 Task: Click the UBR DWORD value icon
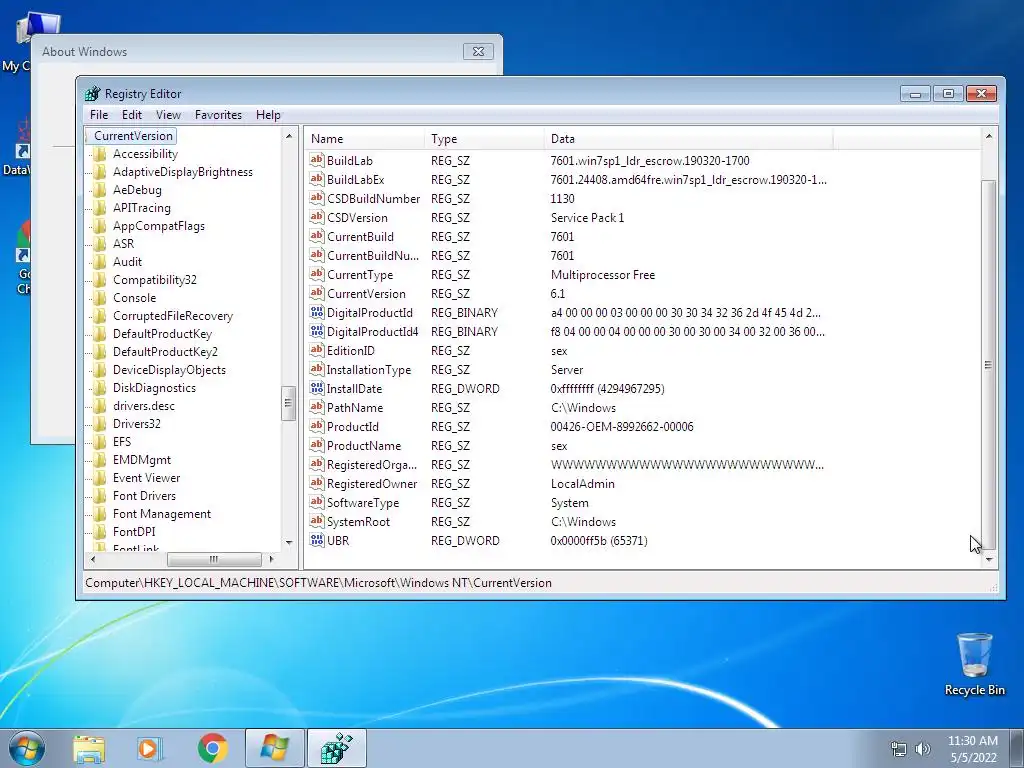click(317, 540)
